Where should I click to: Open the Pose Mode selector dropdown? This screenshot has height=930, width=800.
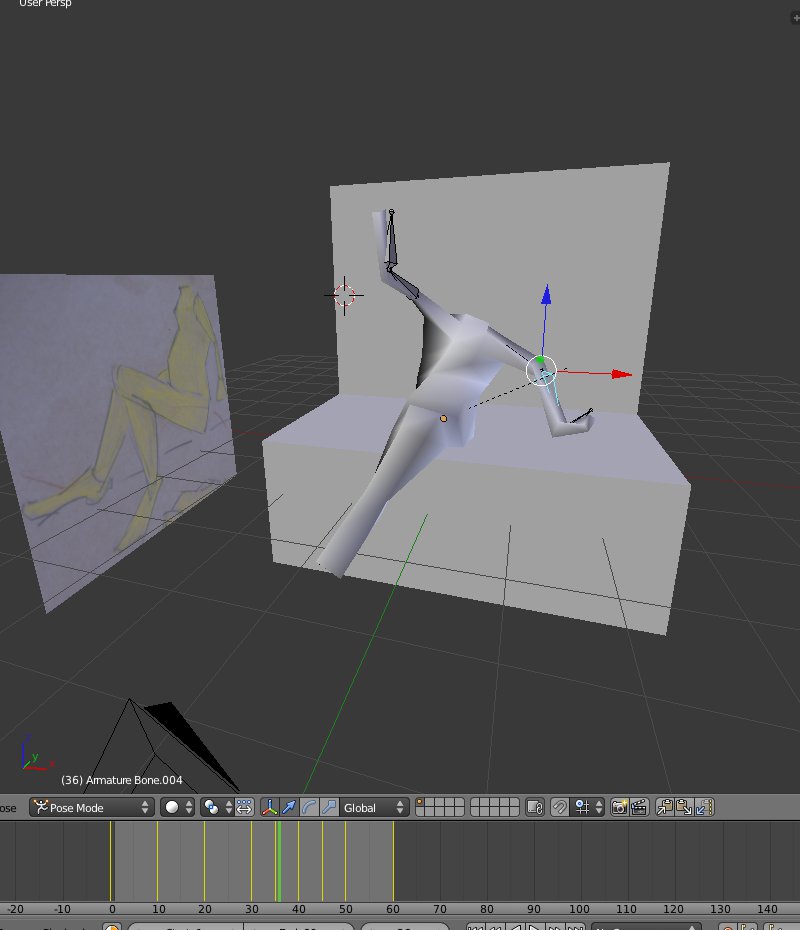pos(92,807)
